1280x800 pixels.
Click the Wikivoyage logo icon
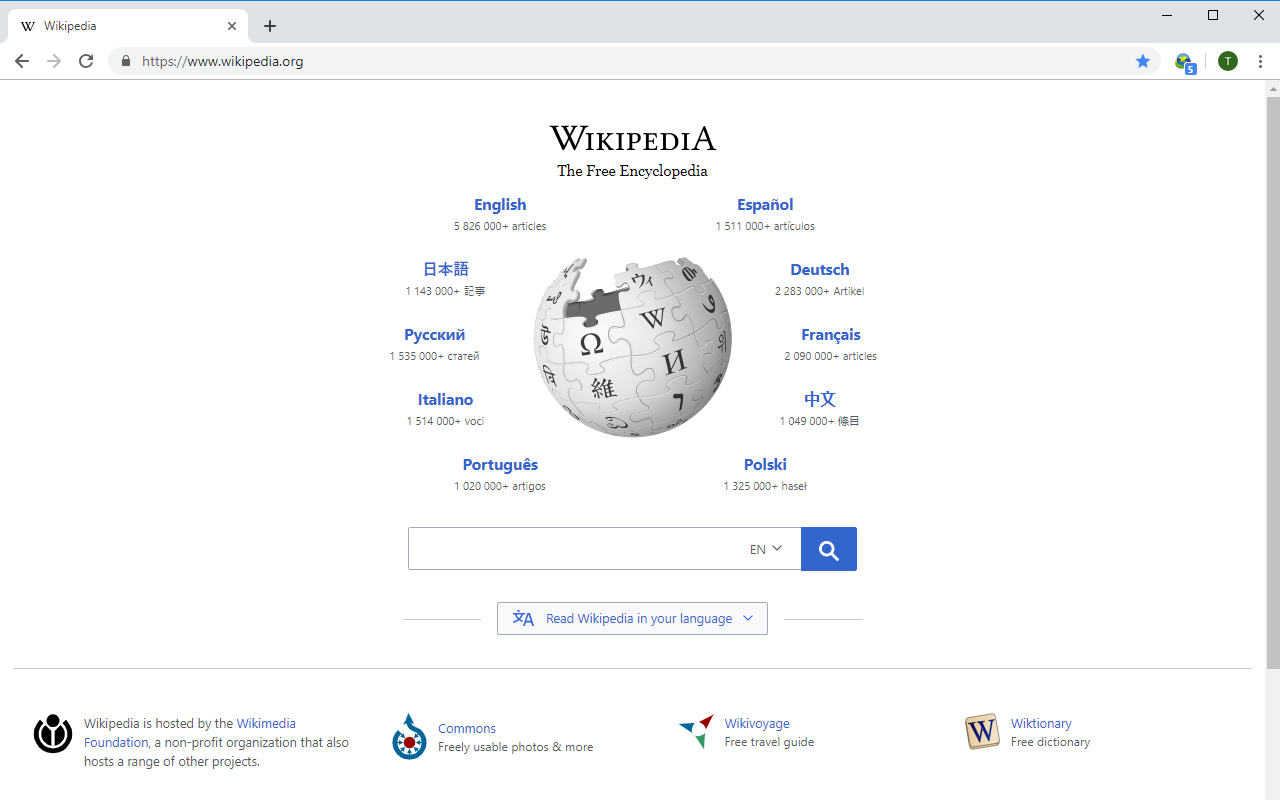coord(697,732)
